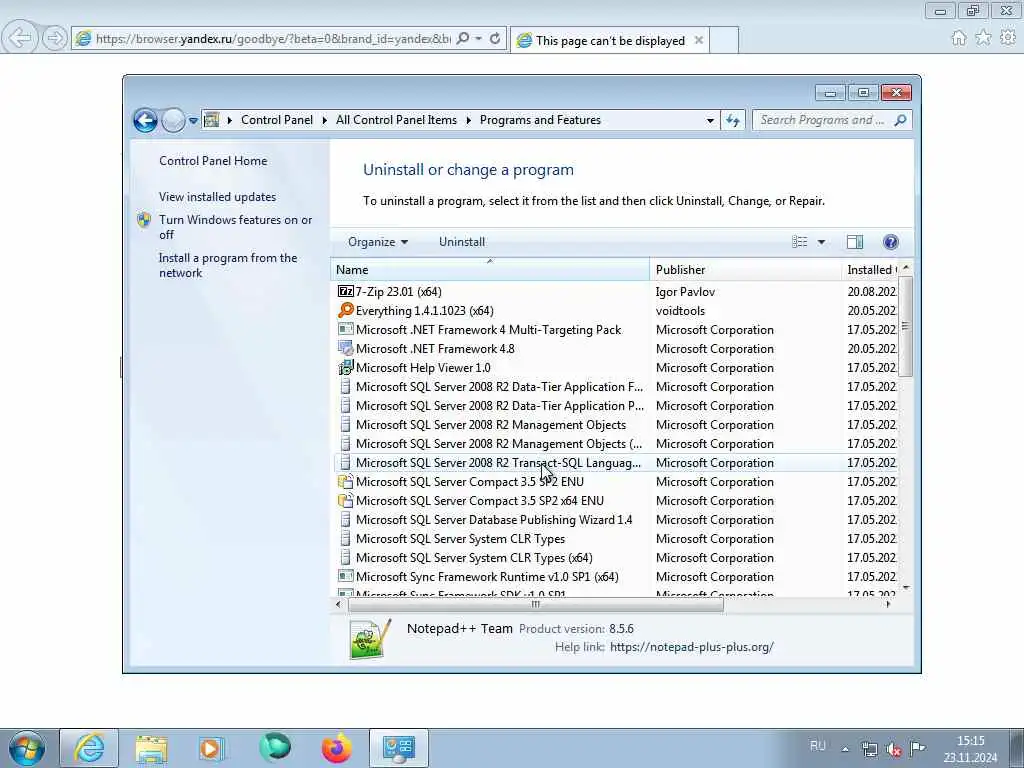Open notepad-plus-plus.org help link

(x=692, y=647)
